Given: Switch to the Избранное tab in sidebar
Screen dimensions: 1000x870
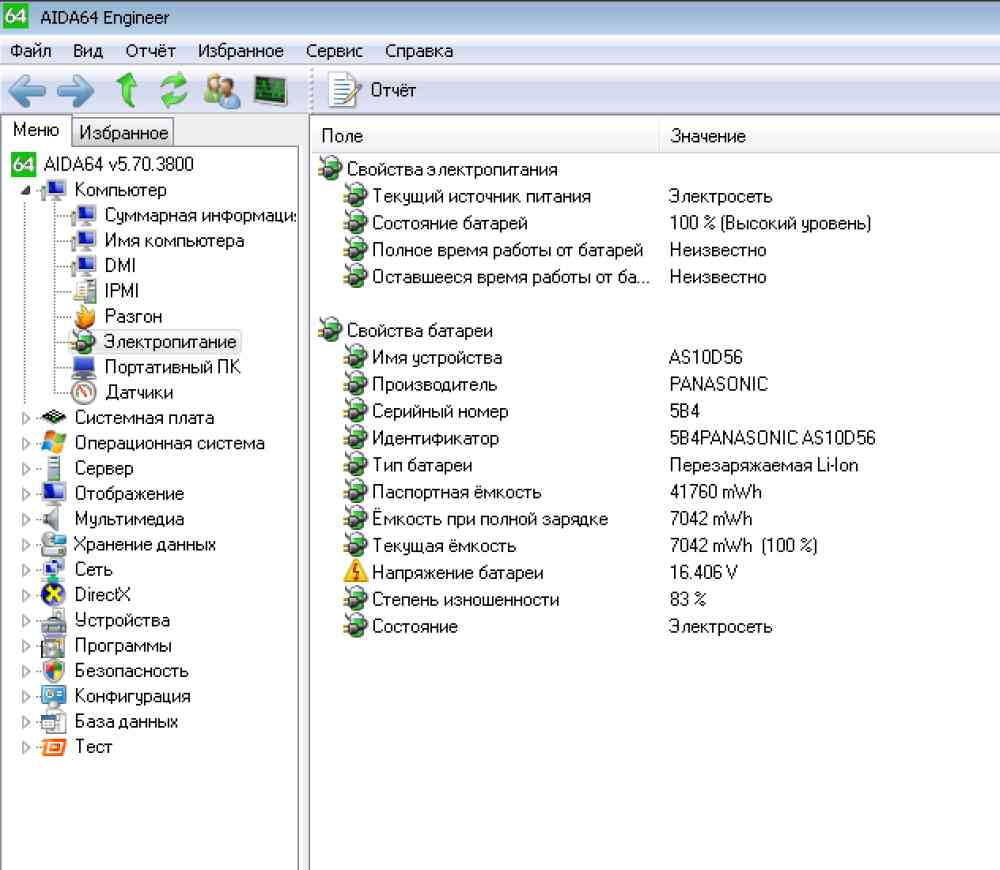Looking at the screenshot, I should pyautogui.click(x=123, y=132).
